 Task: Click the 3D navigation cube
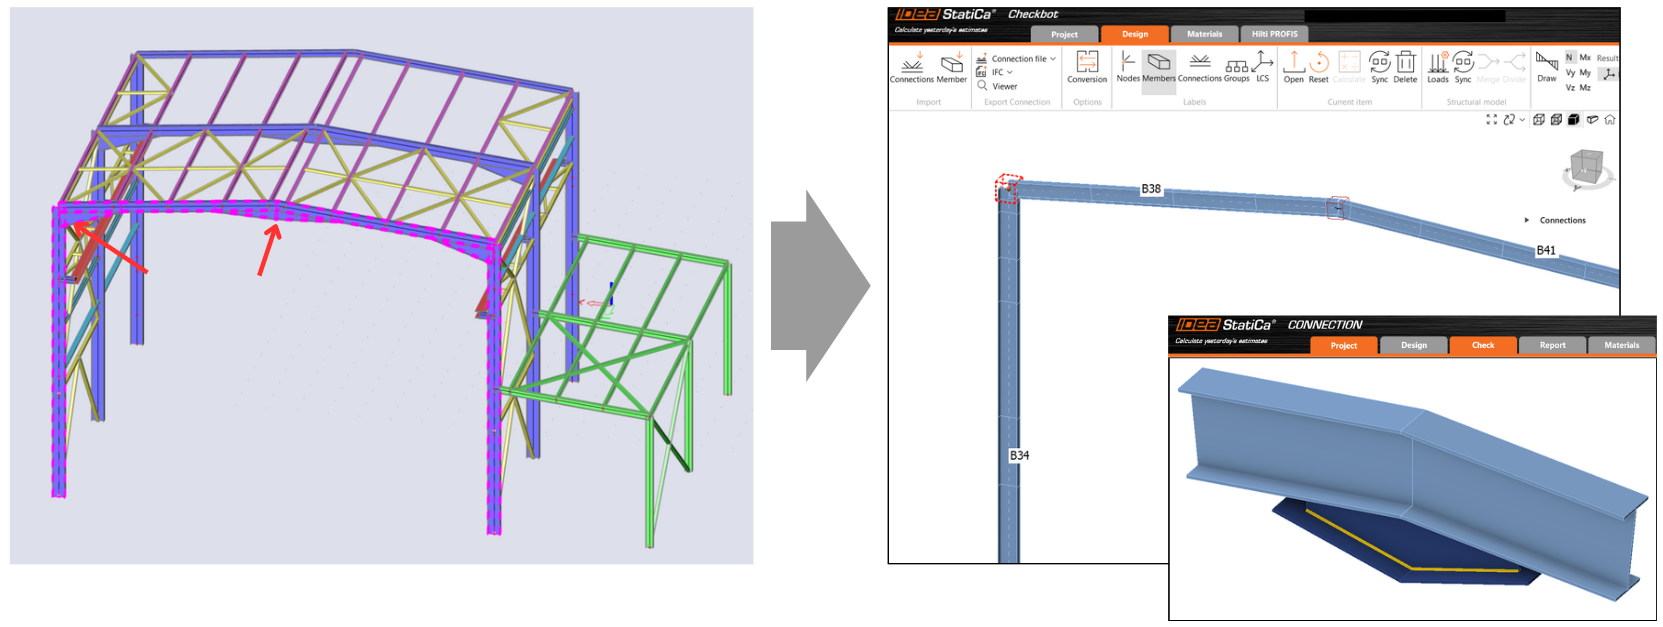pos(1587,168)
